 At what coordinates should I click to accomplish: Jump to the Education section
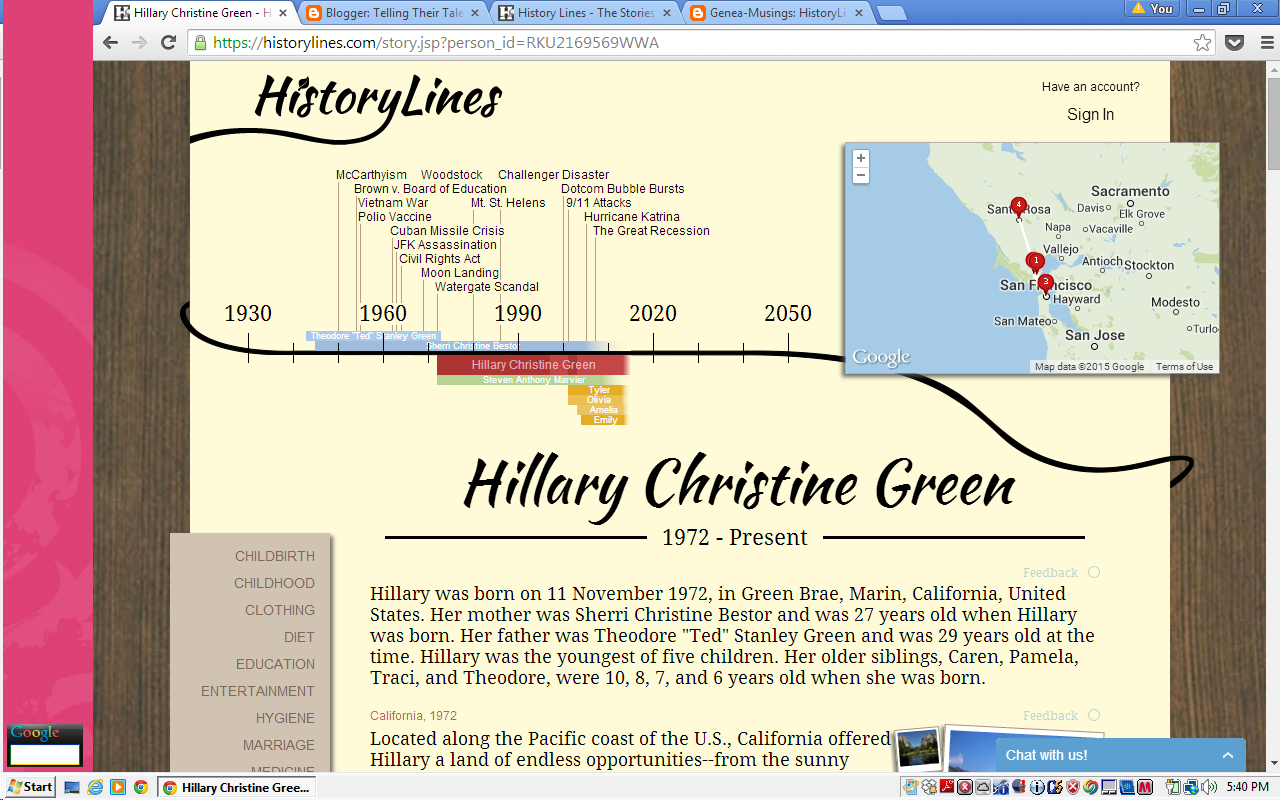pos(275,664)
